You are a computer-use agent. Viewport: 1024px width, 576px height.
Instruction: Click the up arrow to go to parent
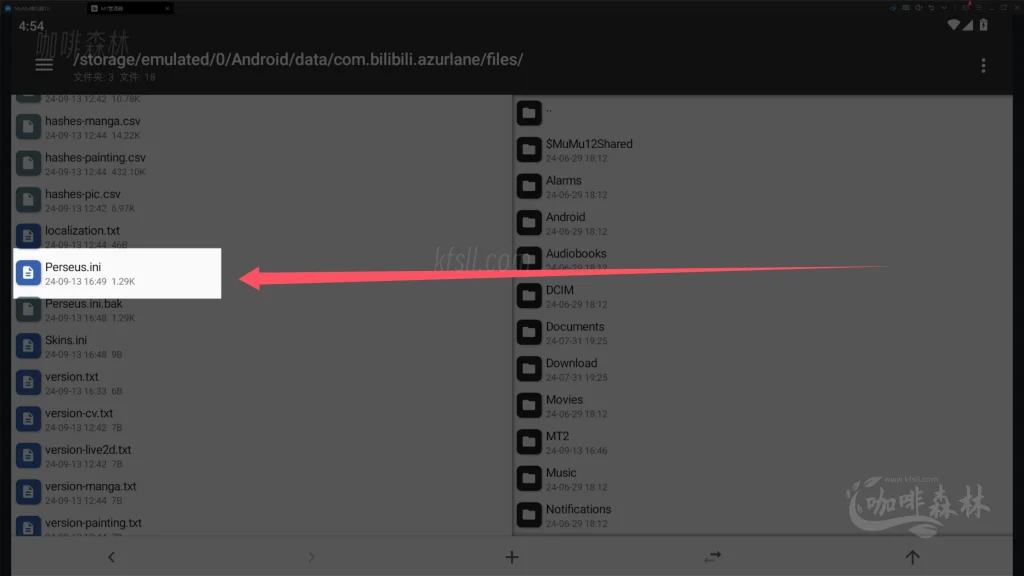click(x=912, y=557)
